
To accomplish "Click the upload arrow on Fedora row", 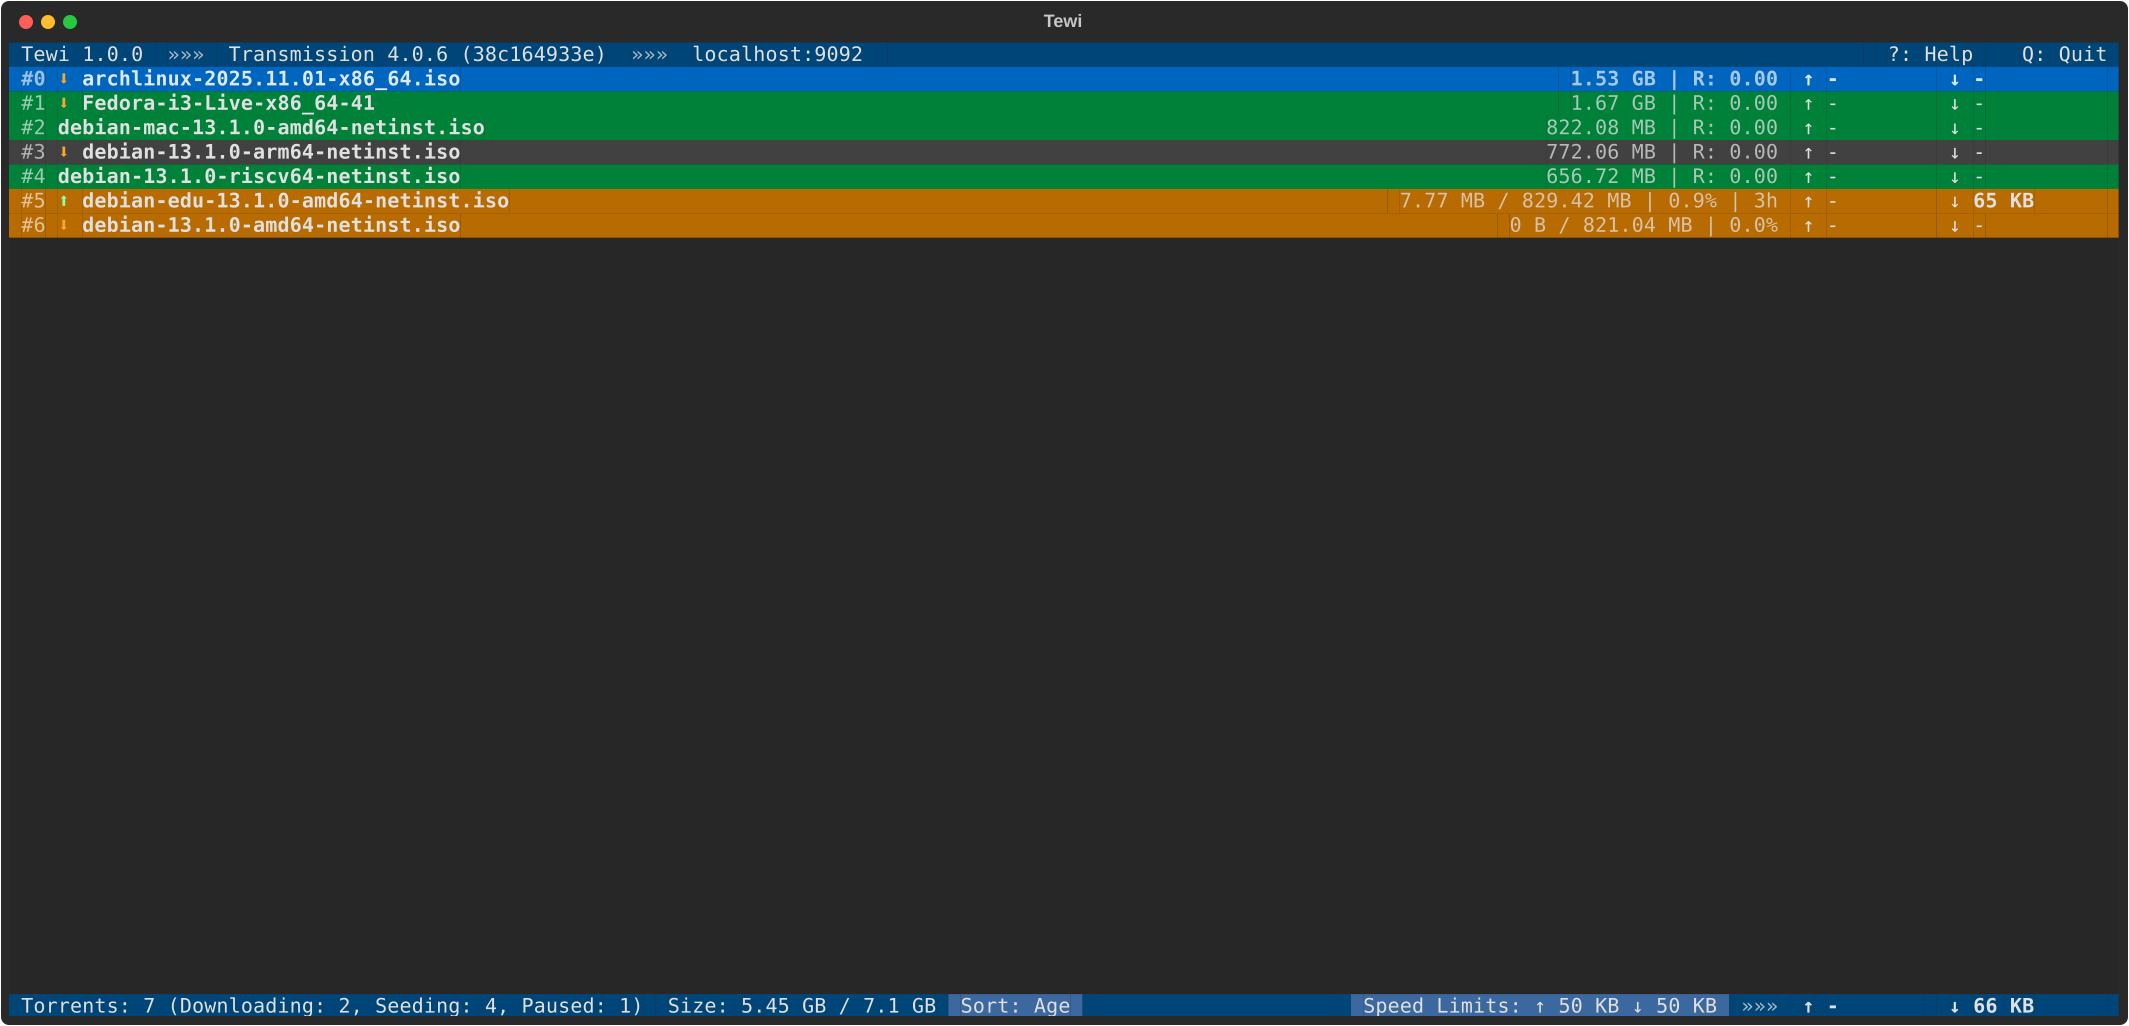I will click(1808, 103).
